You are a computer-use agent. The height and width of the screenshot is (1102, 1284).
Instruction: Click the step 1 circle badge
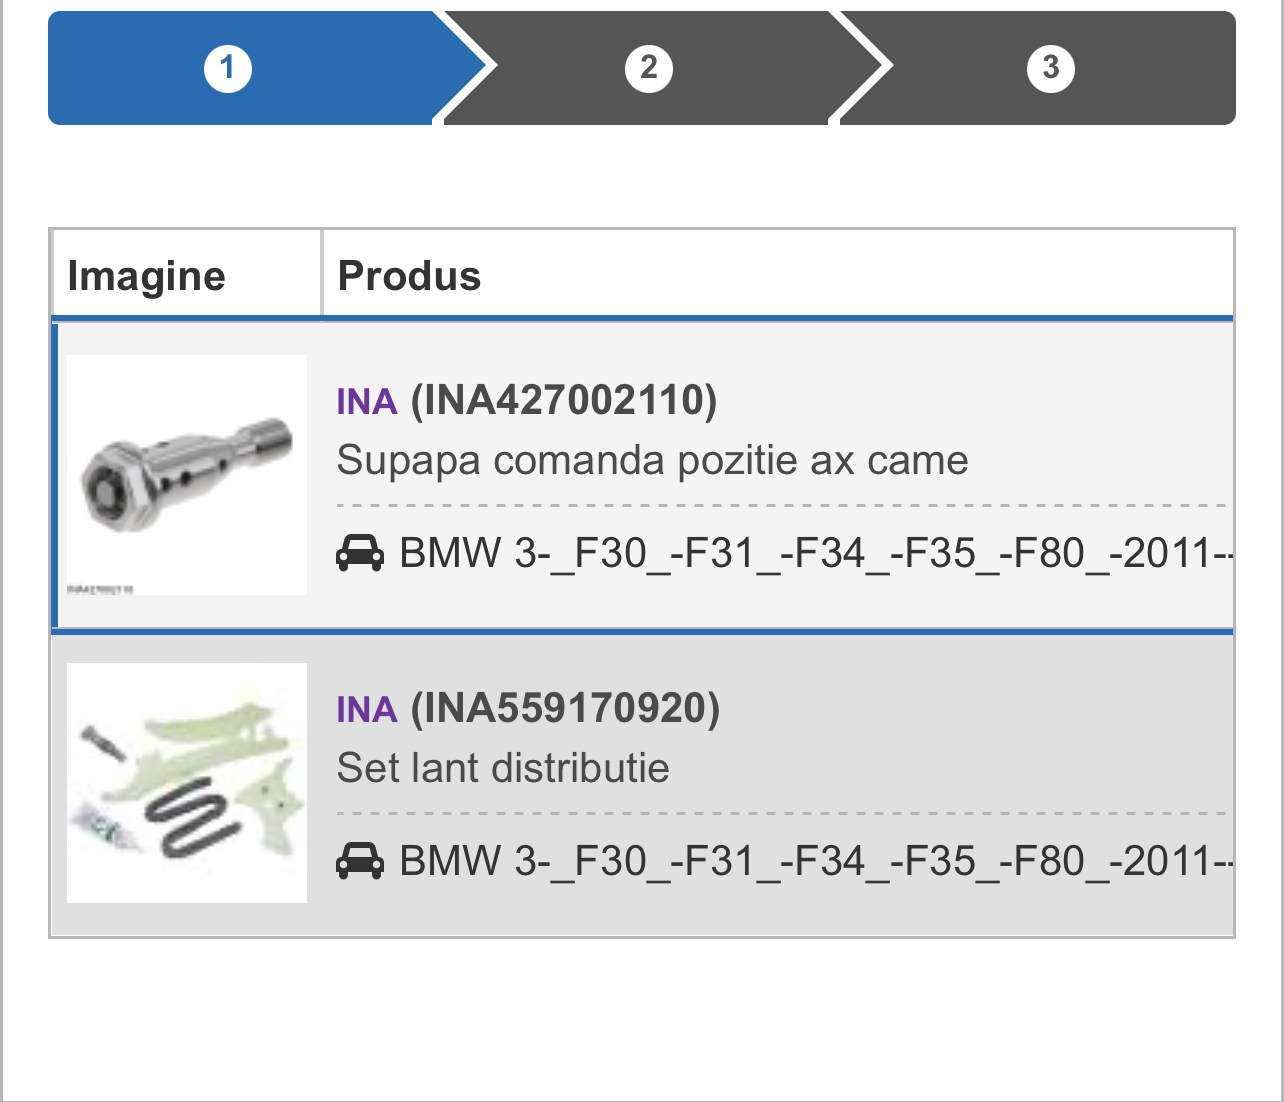click(228, 68)
